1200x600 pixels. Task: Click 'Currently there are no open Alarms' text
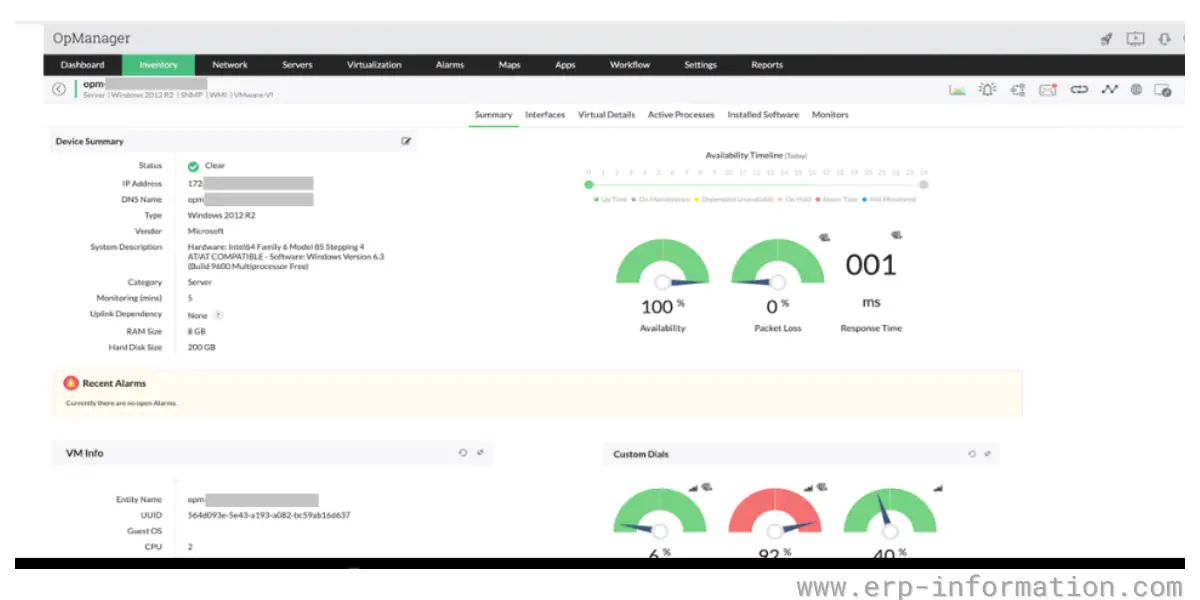tap(121, 403)
